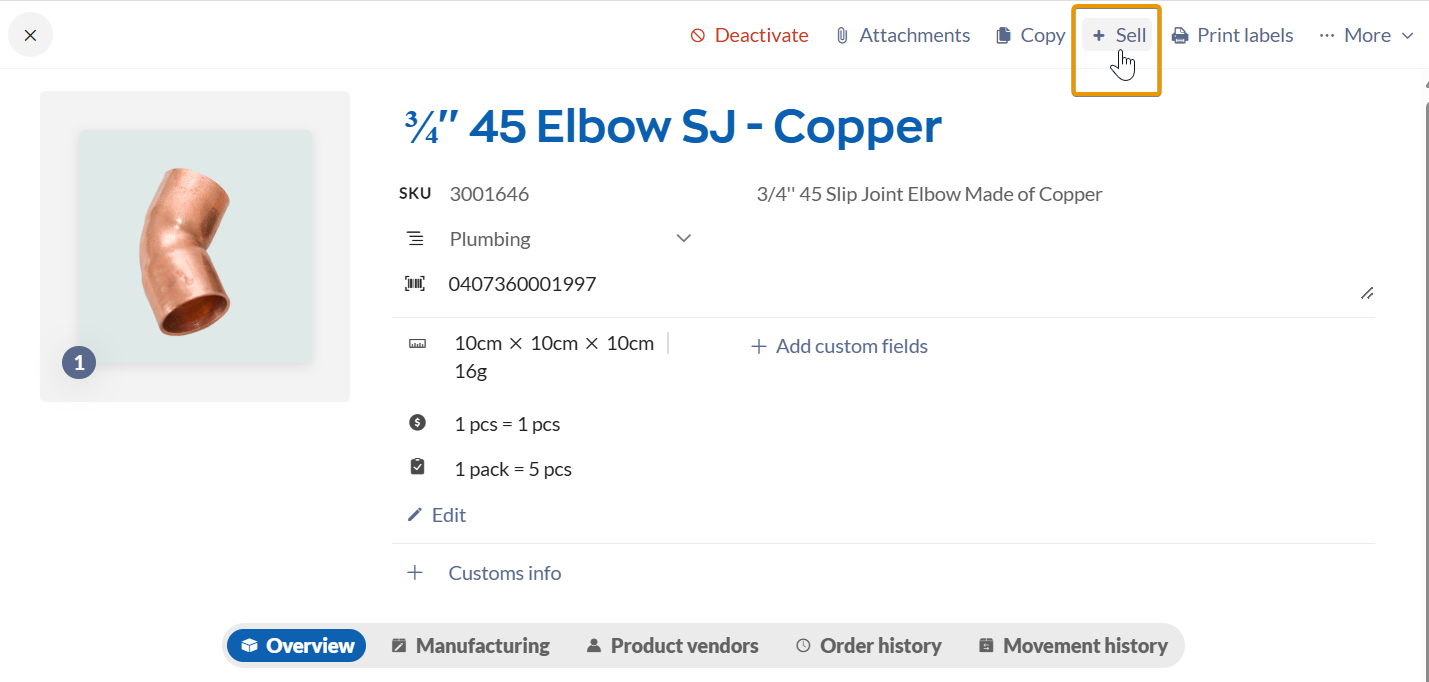Open the Product vendors tab
The height and width of the screenshot is (682, 1429).
click(x=672, y=646)
